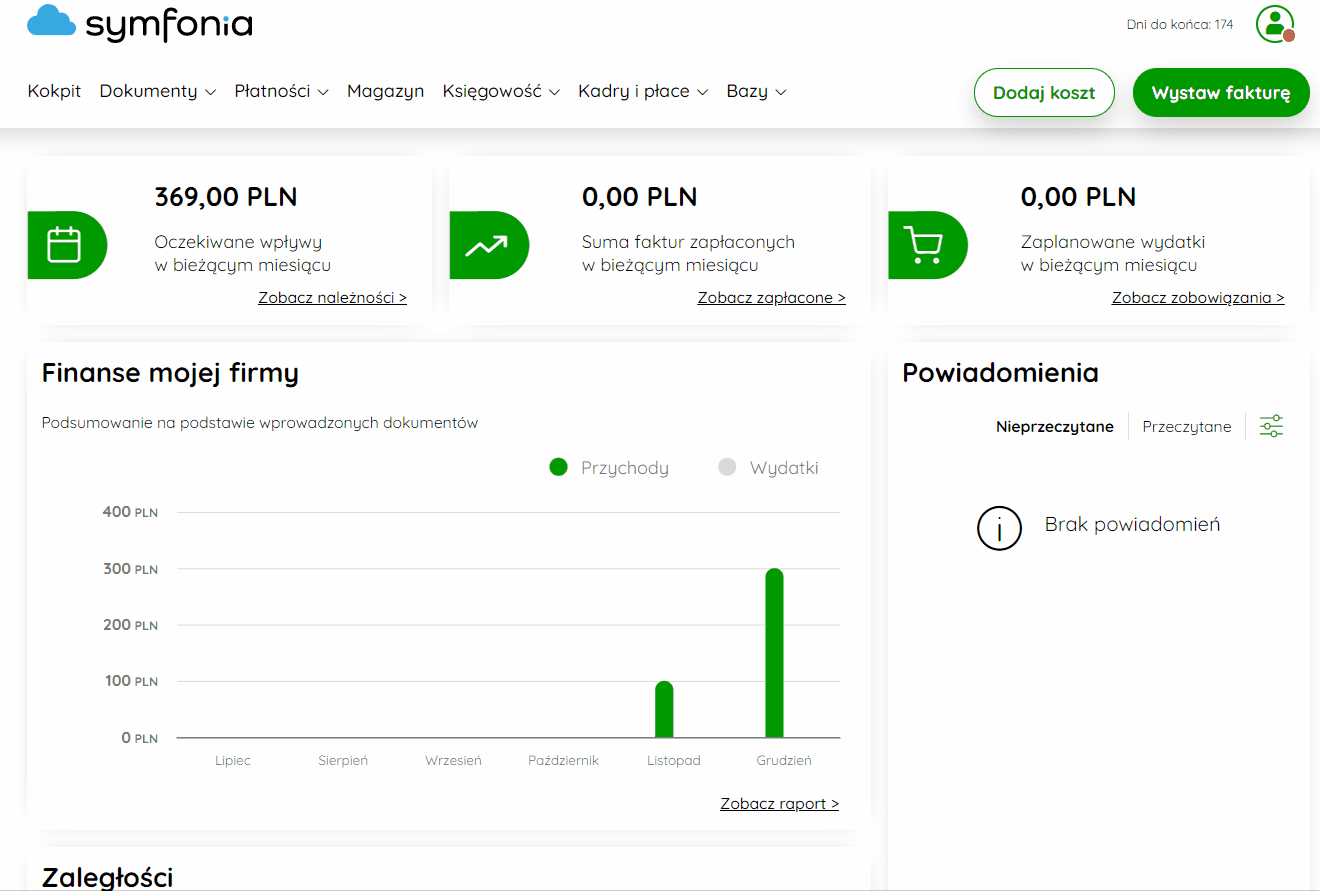Click the shopping cart icon for planned expenses

click(x=923, y=245)
